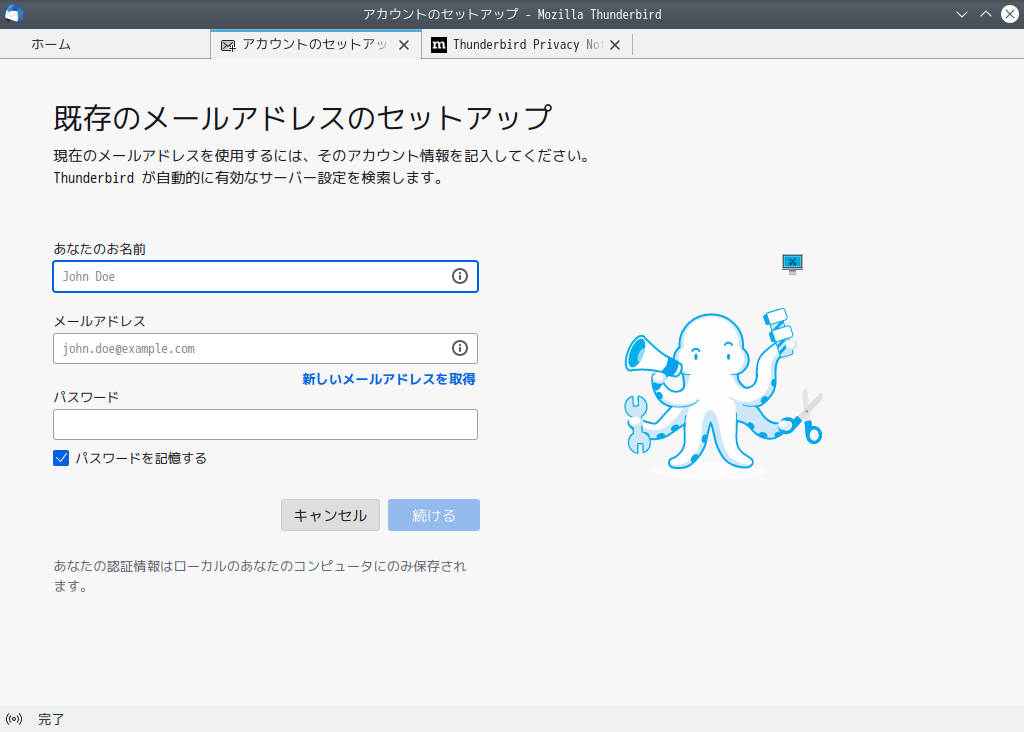This screenshot has height=732, width=1024.
Task: Click the 完了 status text
Action: 51,719
